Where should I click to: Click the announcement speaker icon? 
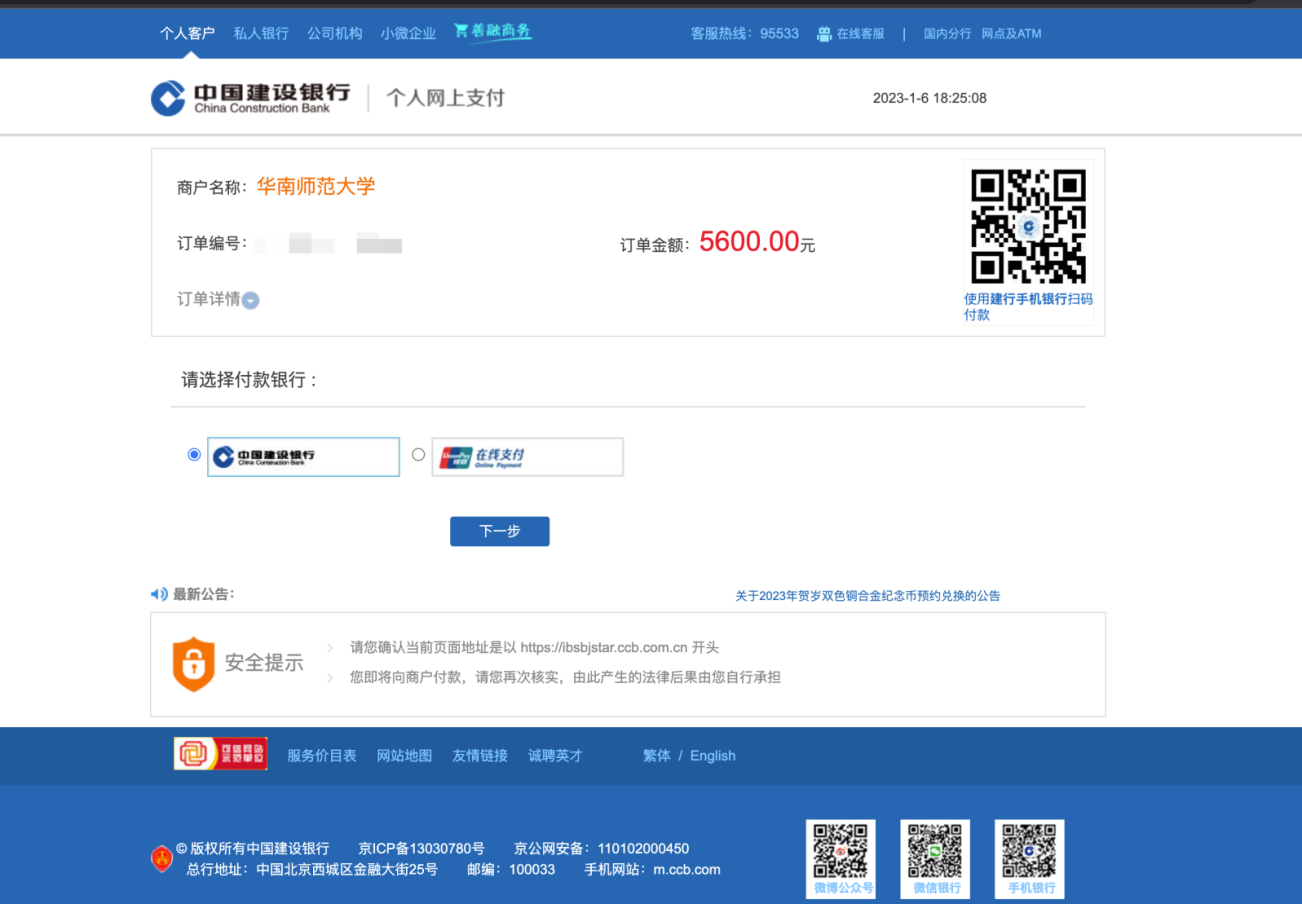(x=159, y=594)
